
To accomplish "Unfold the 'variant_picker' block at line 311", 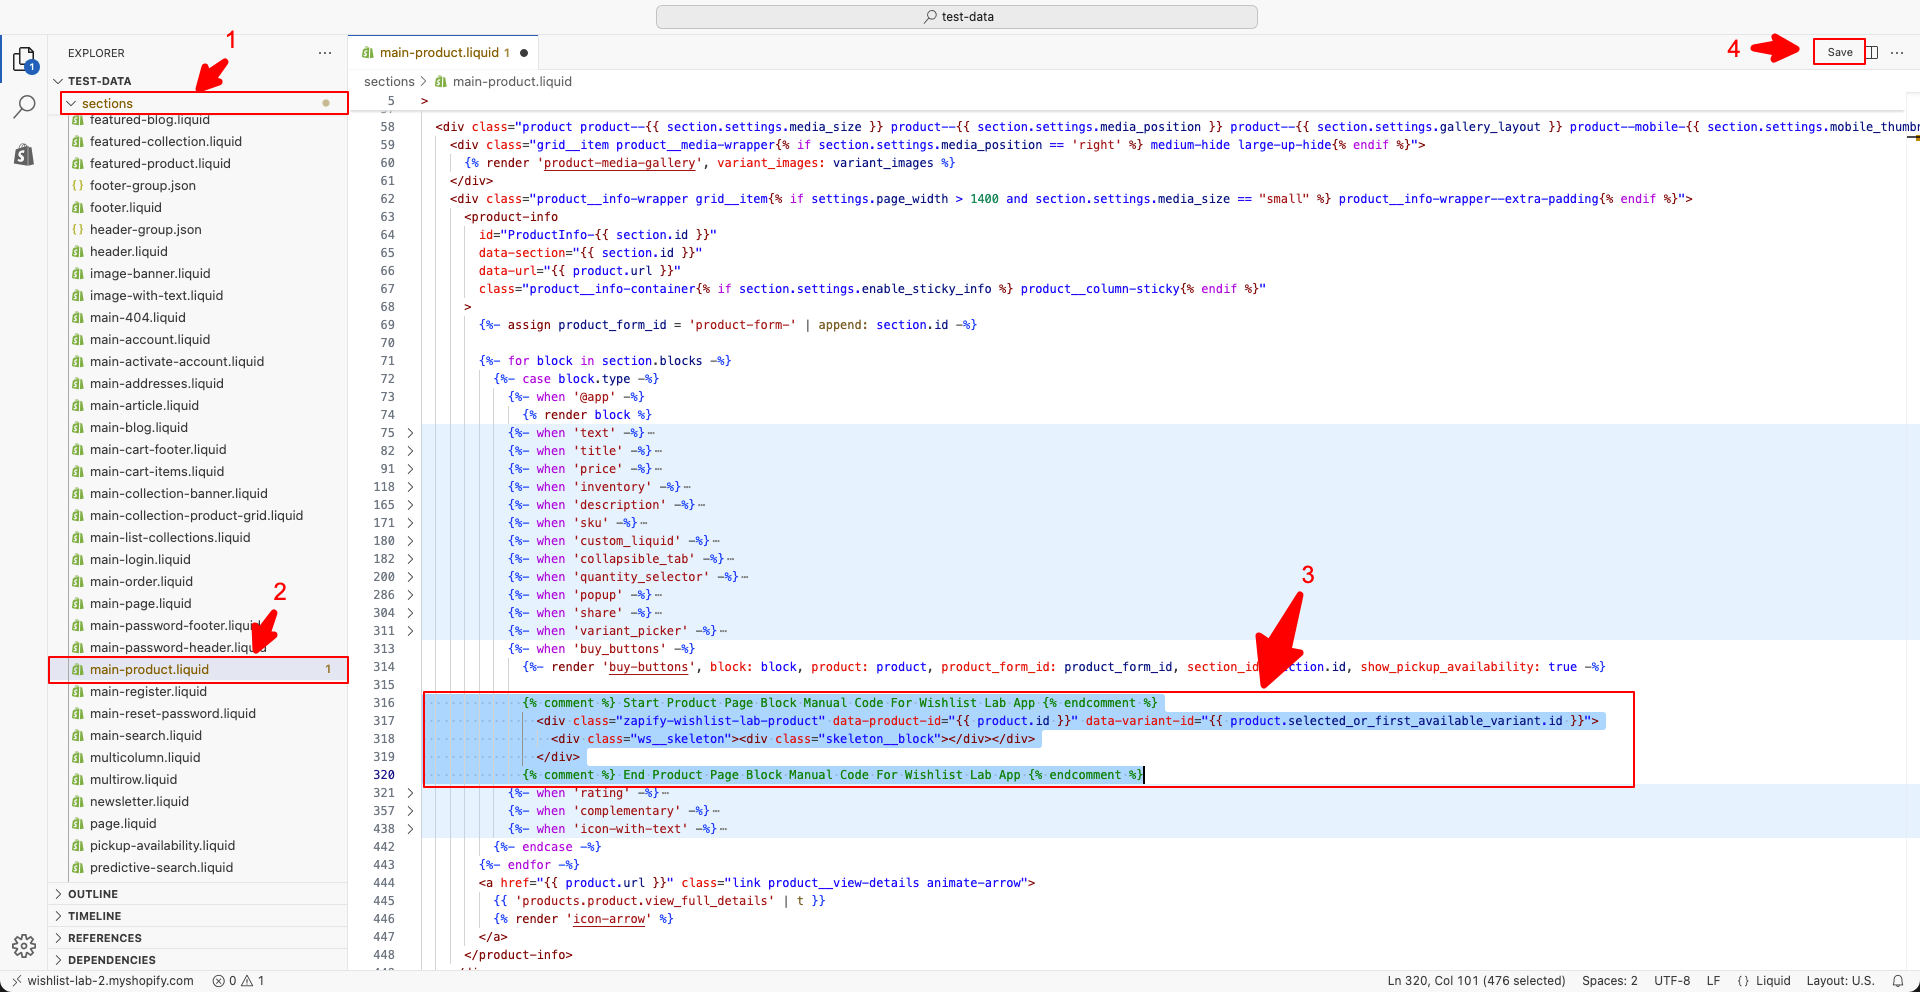I will tap(410, 631).
